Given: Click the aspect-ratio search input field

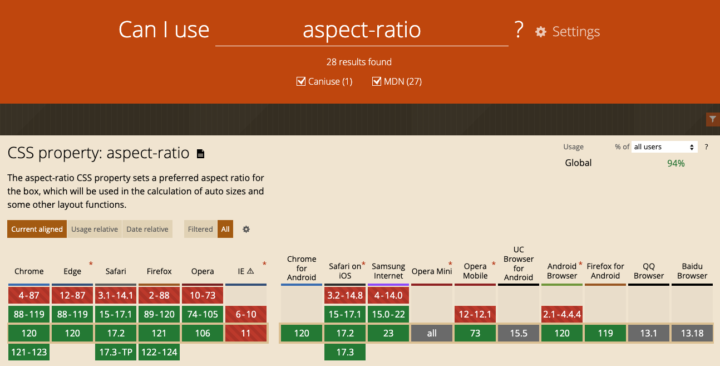Looking at the screenshot, I should [362, 30].
